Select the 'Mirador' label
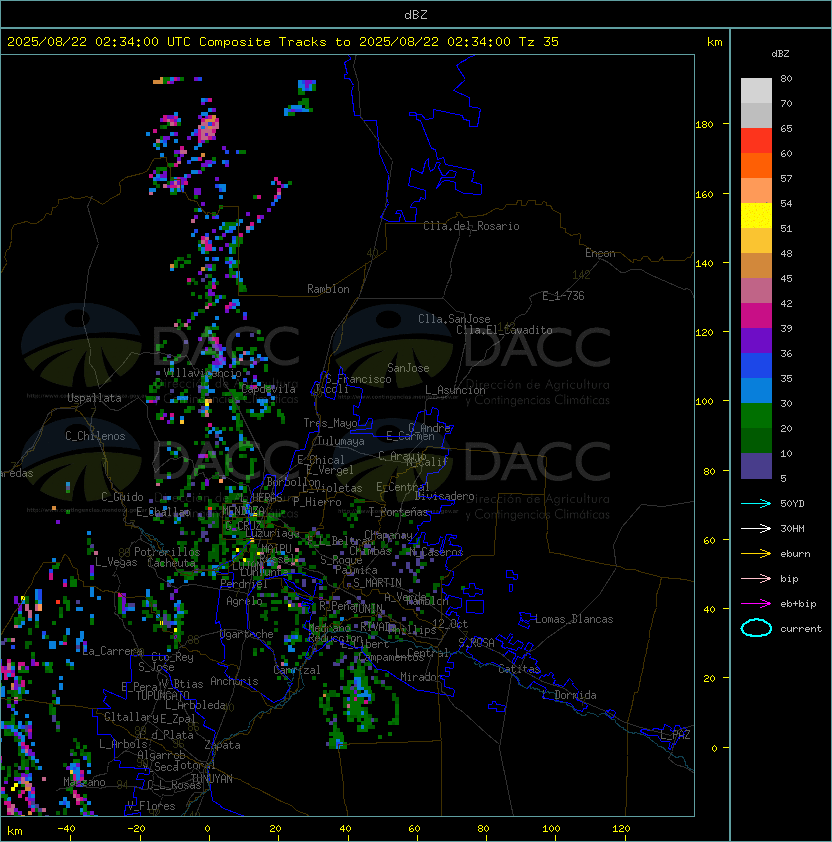832x842 pixels. point(422,677)
